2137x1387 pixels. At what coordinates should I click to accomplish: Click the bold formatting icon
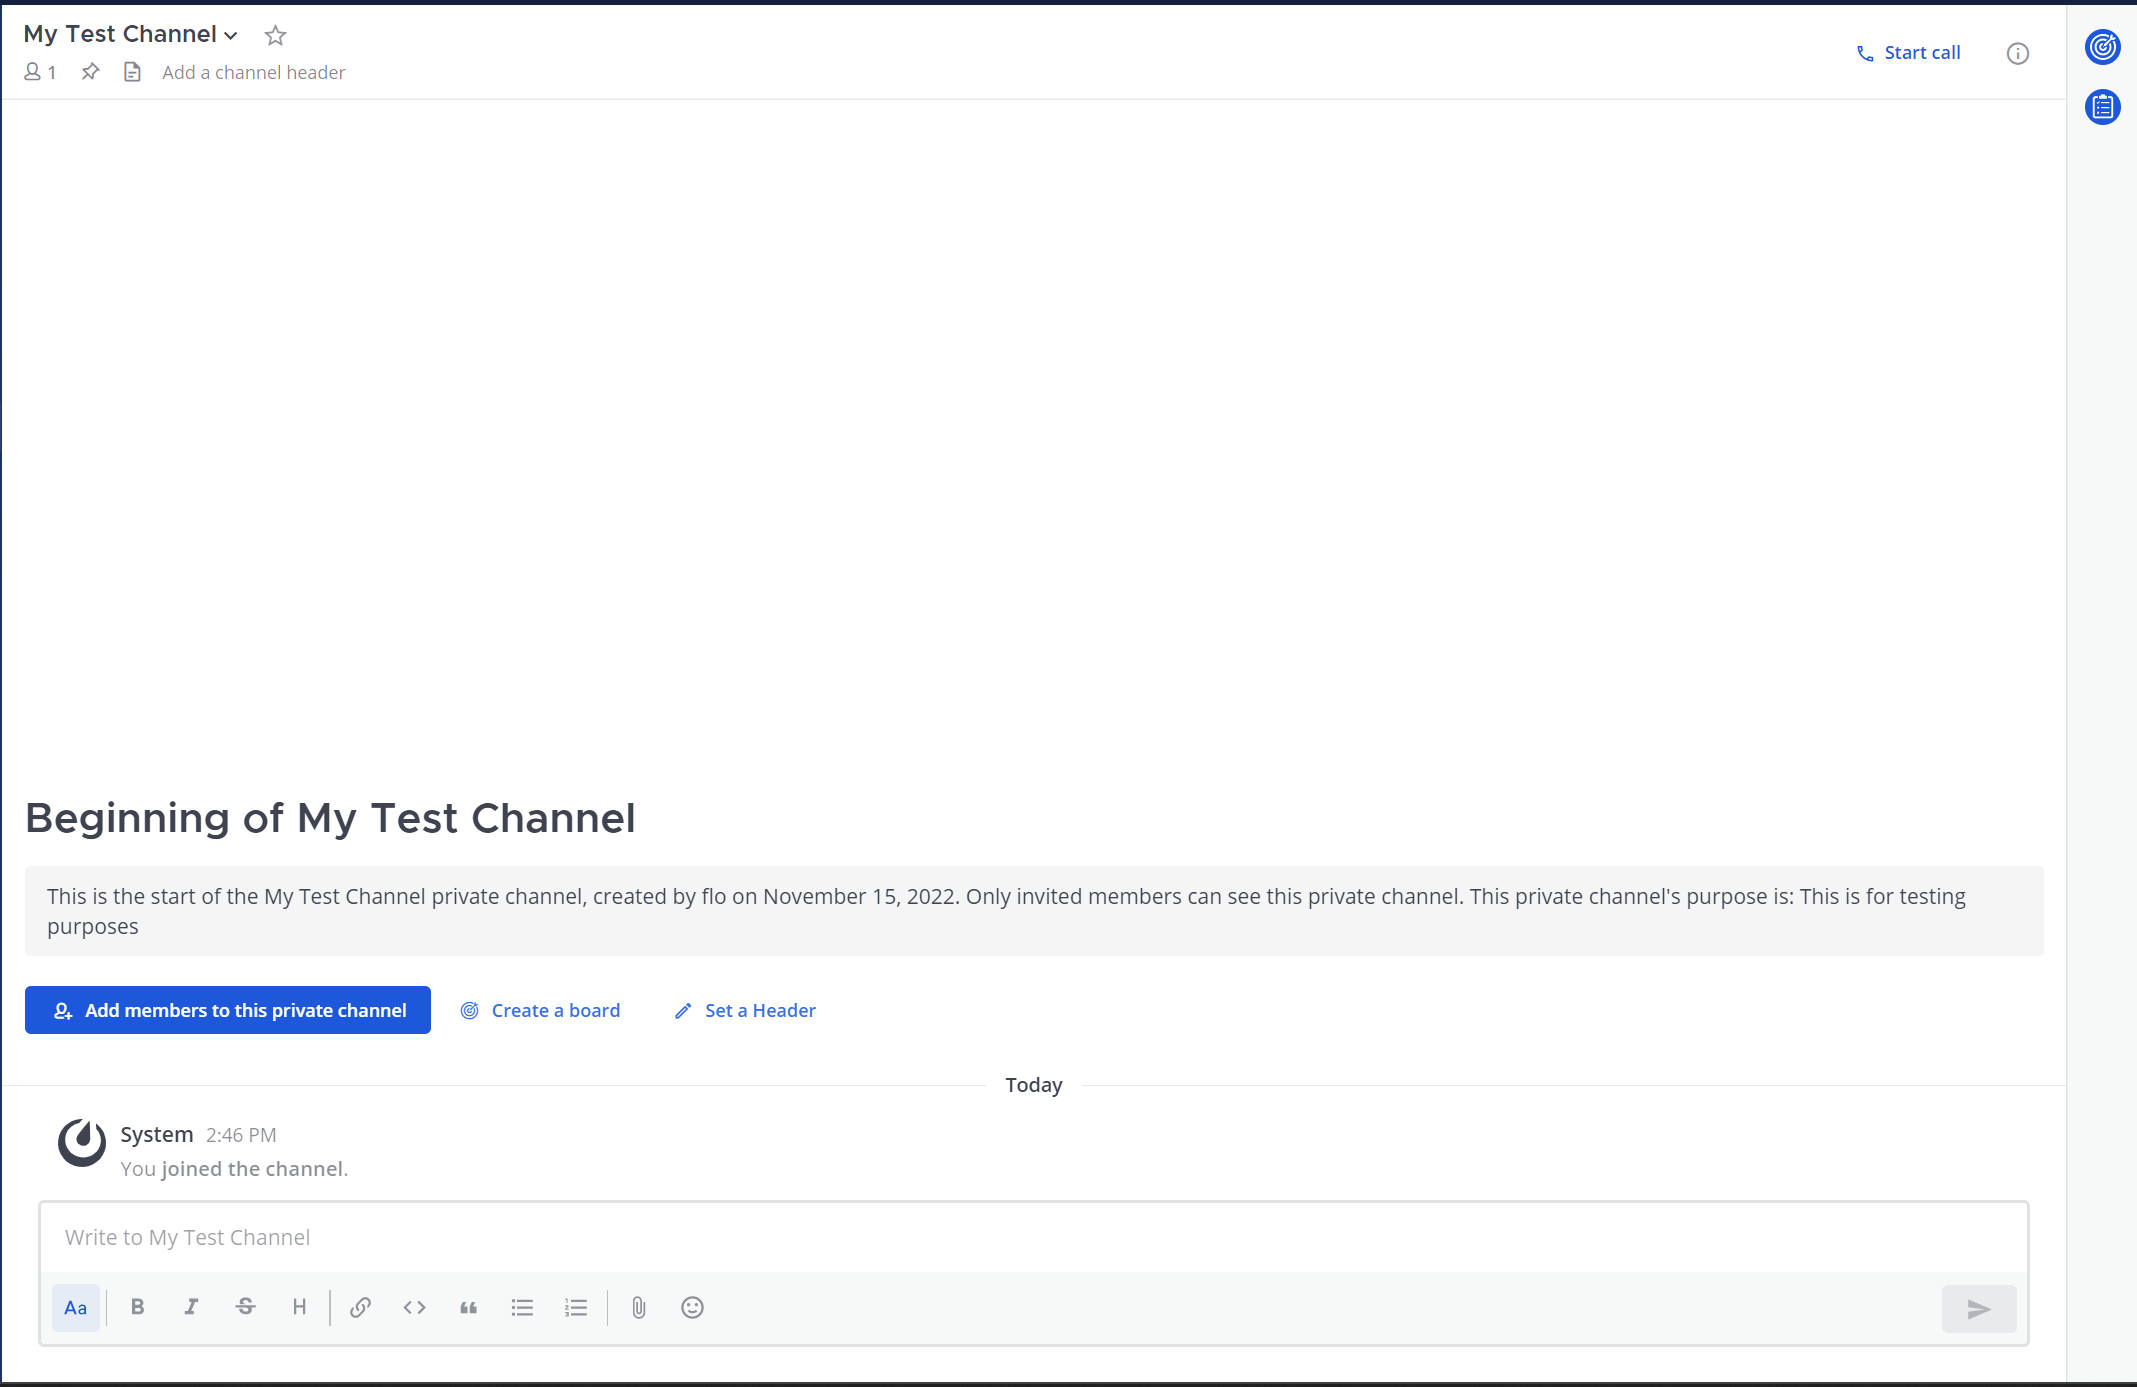point(138,1307)
